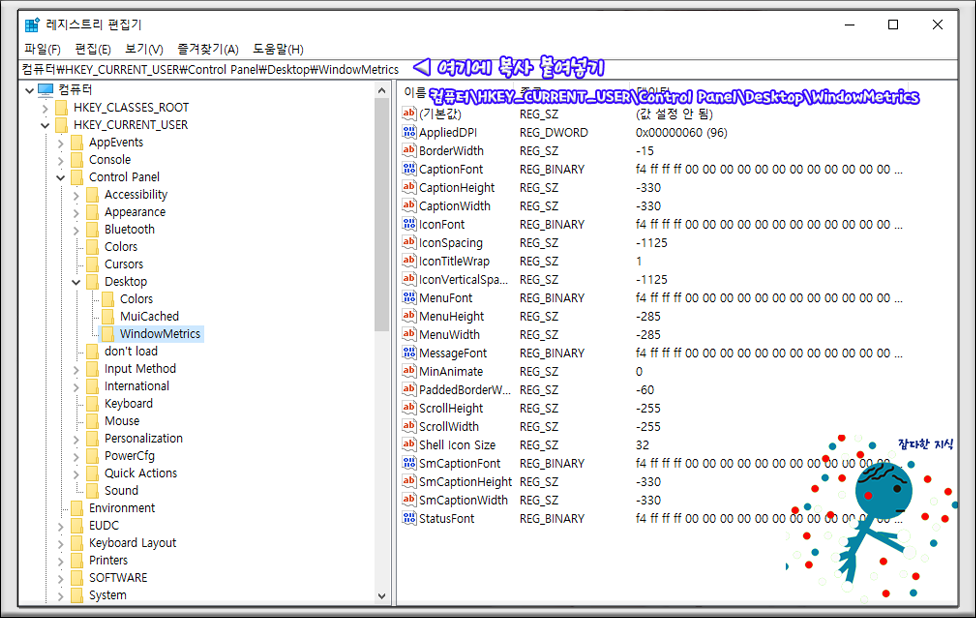Screen dimensions: 976x618
Task: Select the don't load key
Action: tap(131, 352)
